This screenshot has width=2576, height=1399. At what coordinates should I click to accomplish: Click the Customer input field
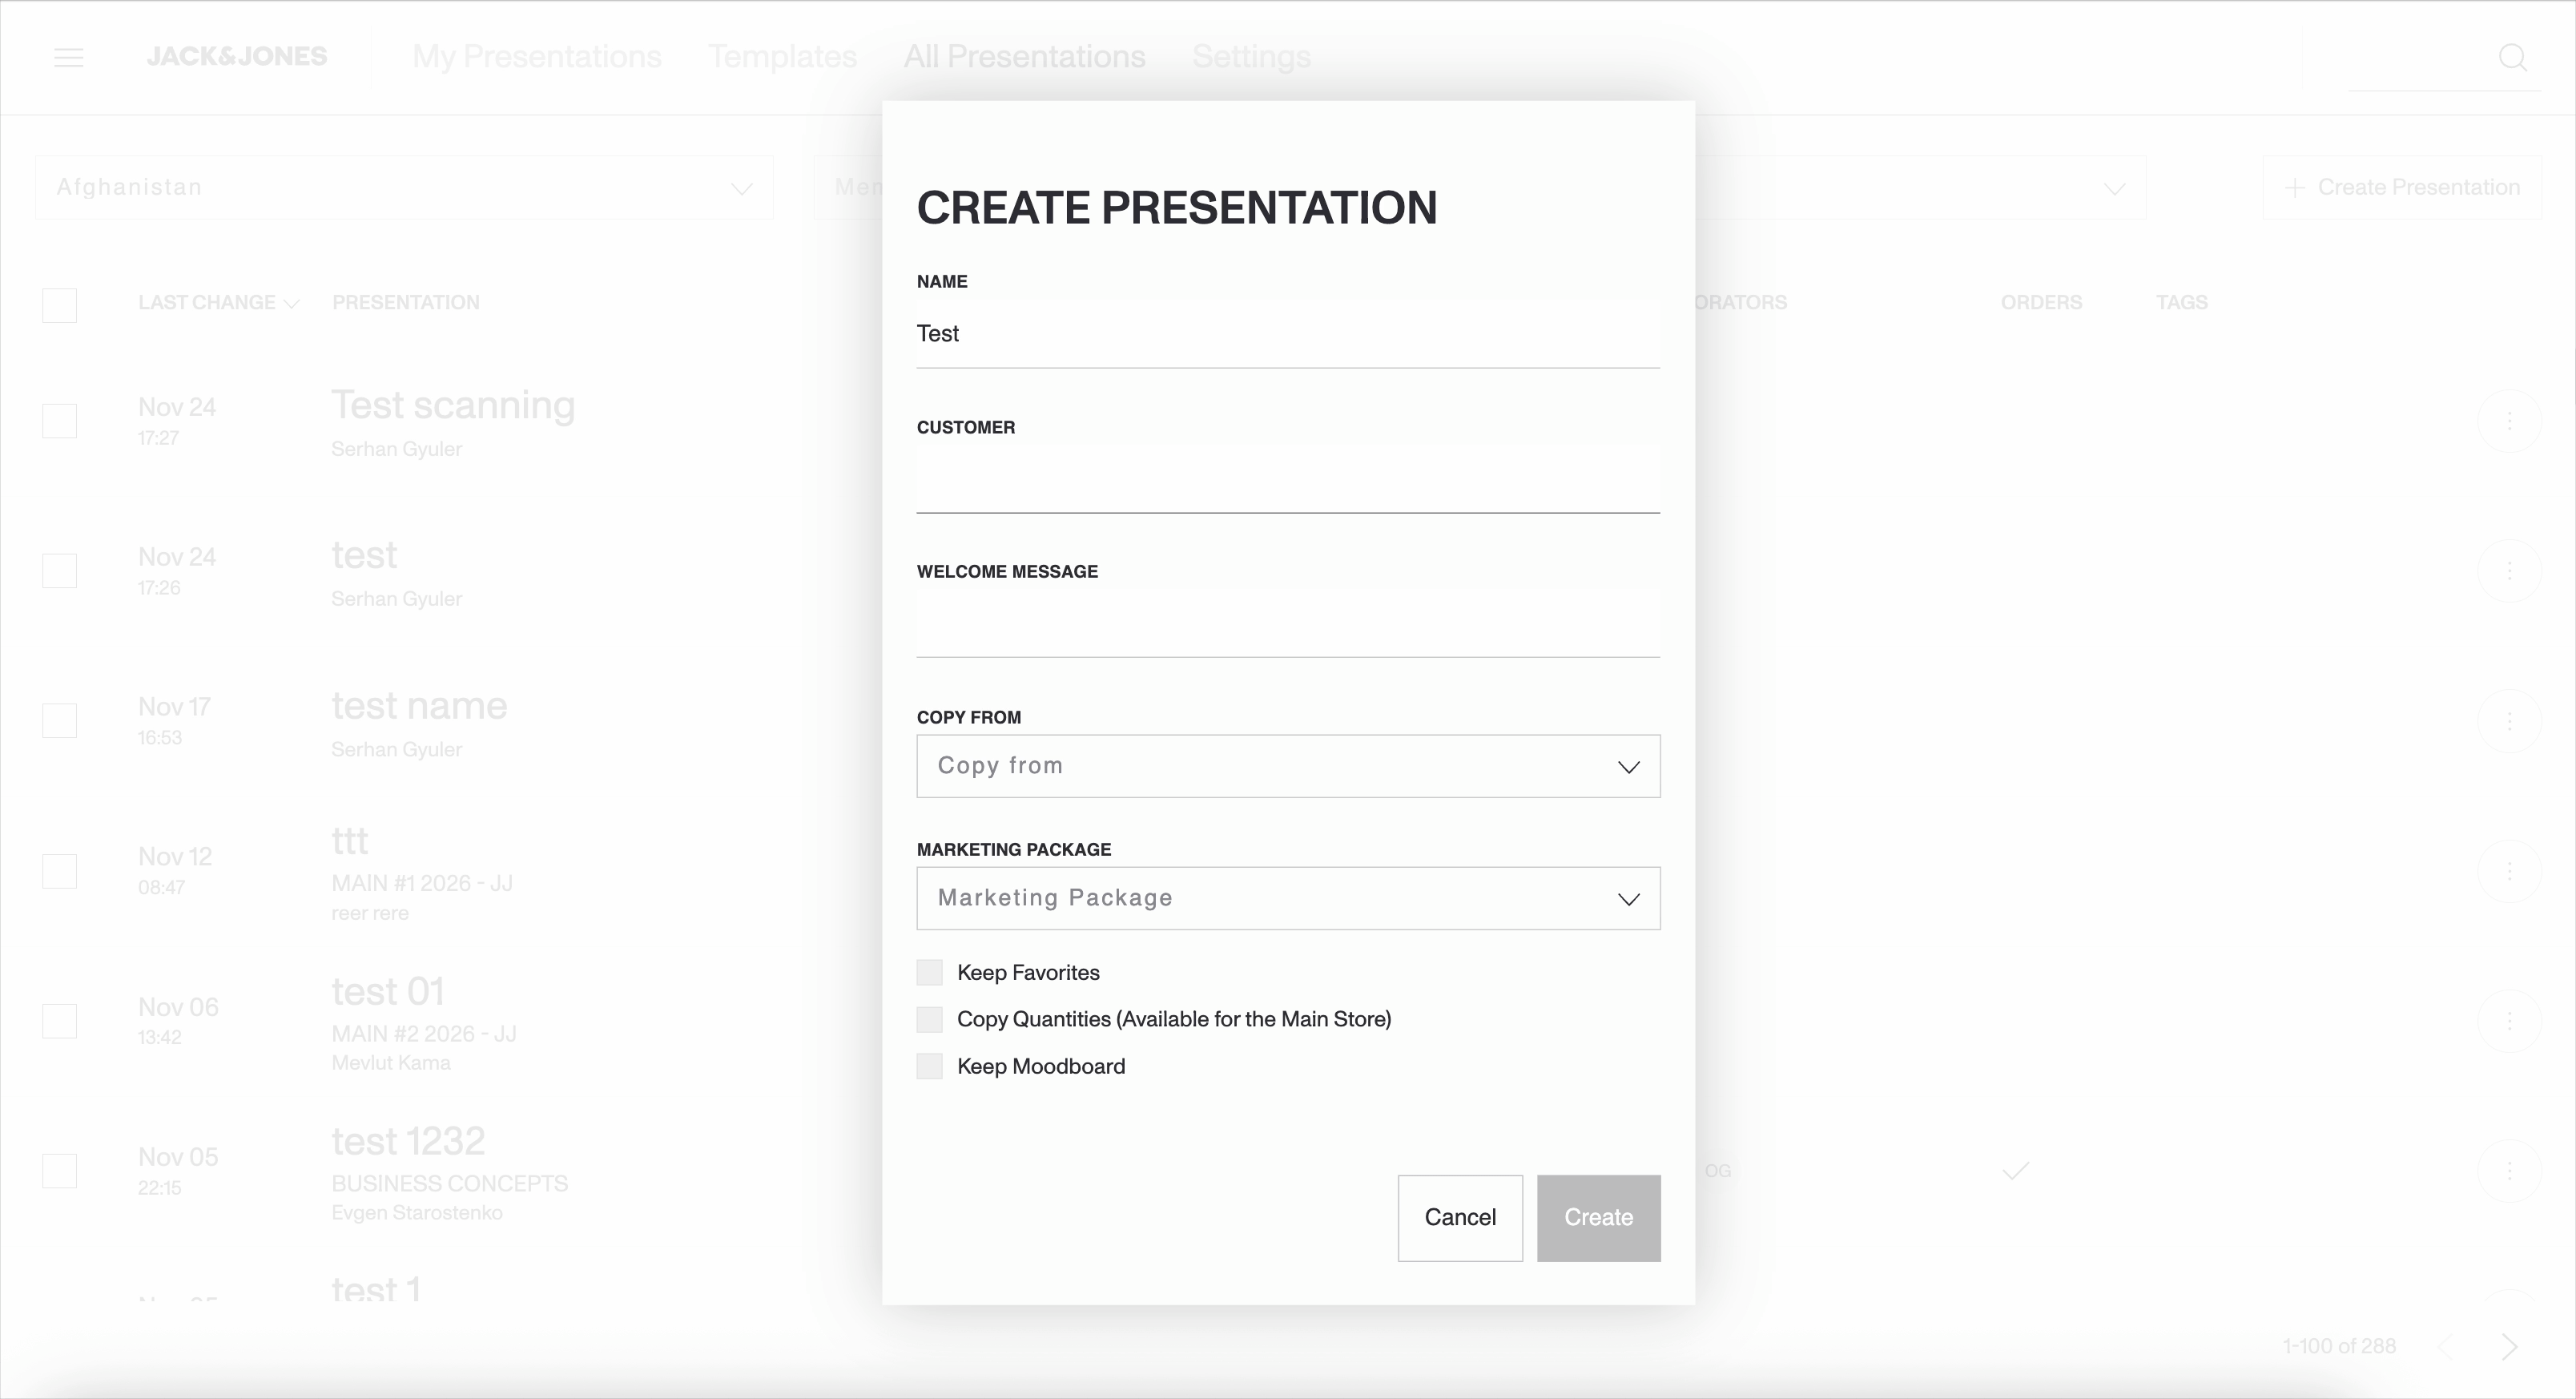[x=1288, y=480]
